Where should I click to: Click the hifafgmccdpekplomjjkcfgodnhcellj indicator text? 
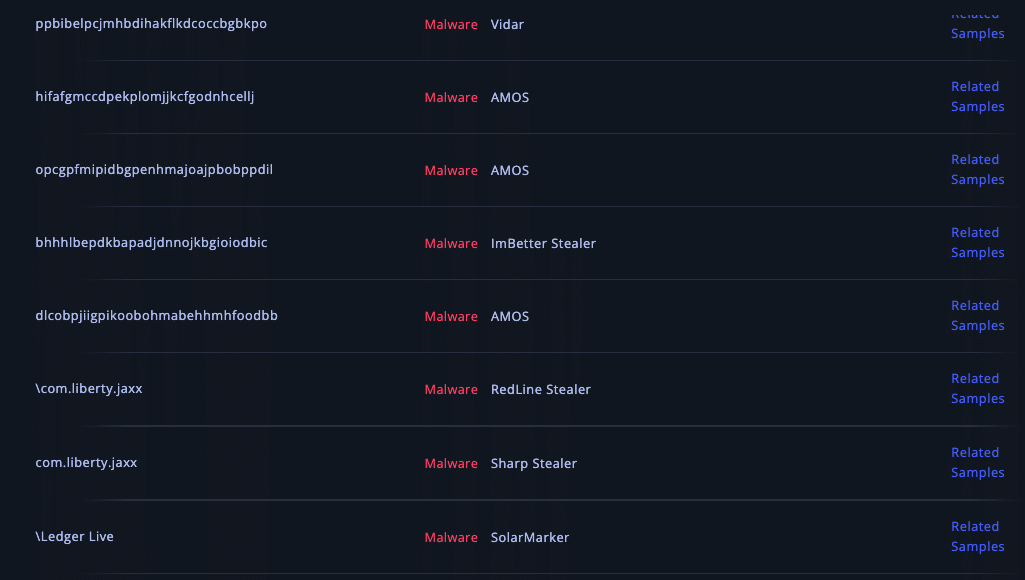tap(145, 97)
